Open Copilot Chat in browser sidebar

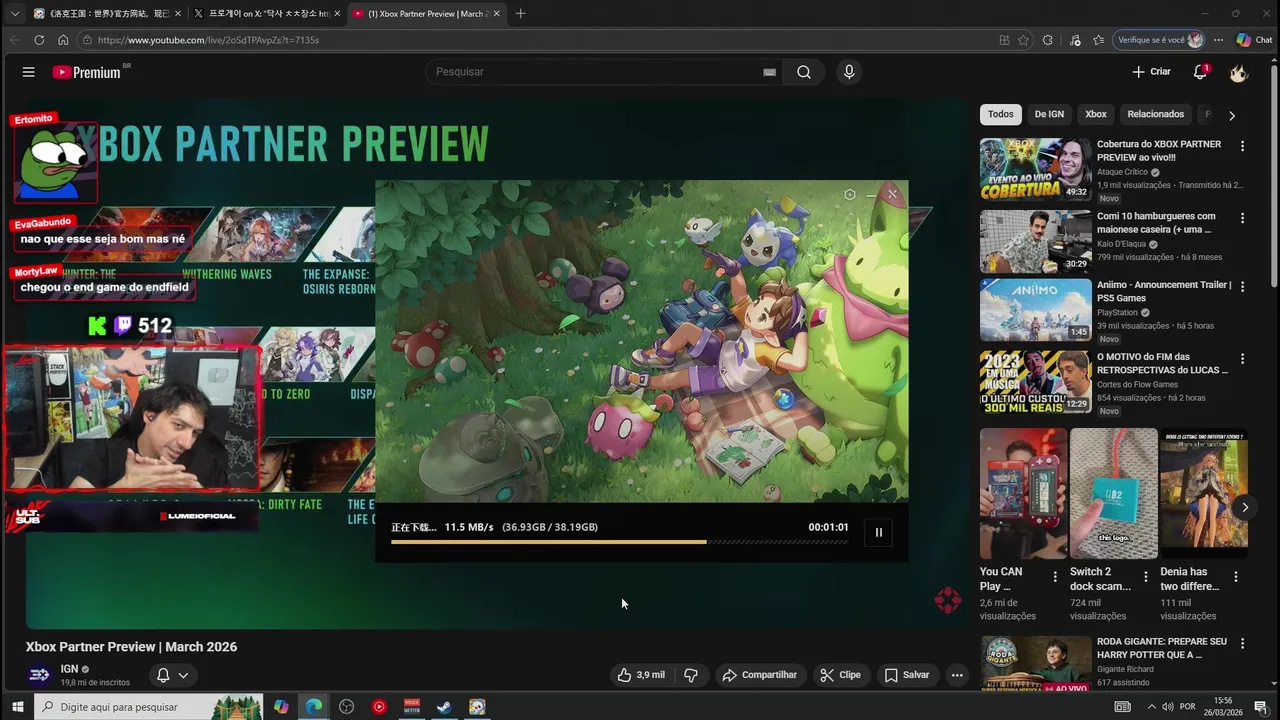point(1253,40)
